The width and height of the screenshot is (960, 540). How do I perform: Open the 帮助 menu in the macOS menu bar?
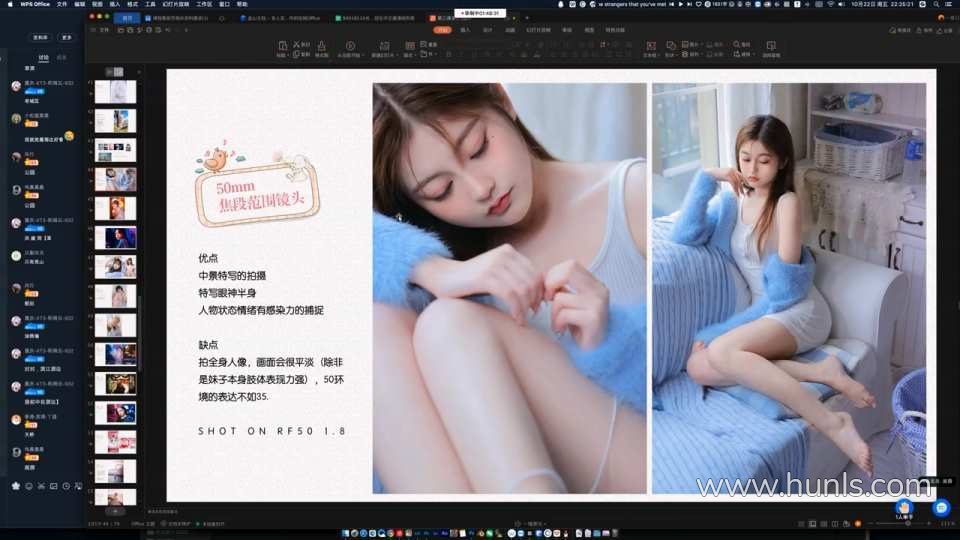[x=242, y=4]
